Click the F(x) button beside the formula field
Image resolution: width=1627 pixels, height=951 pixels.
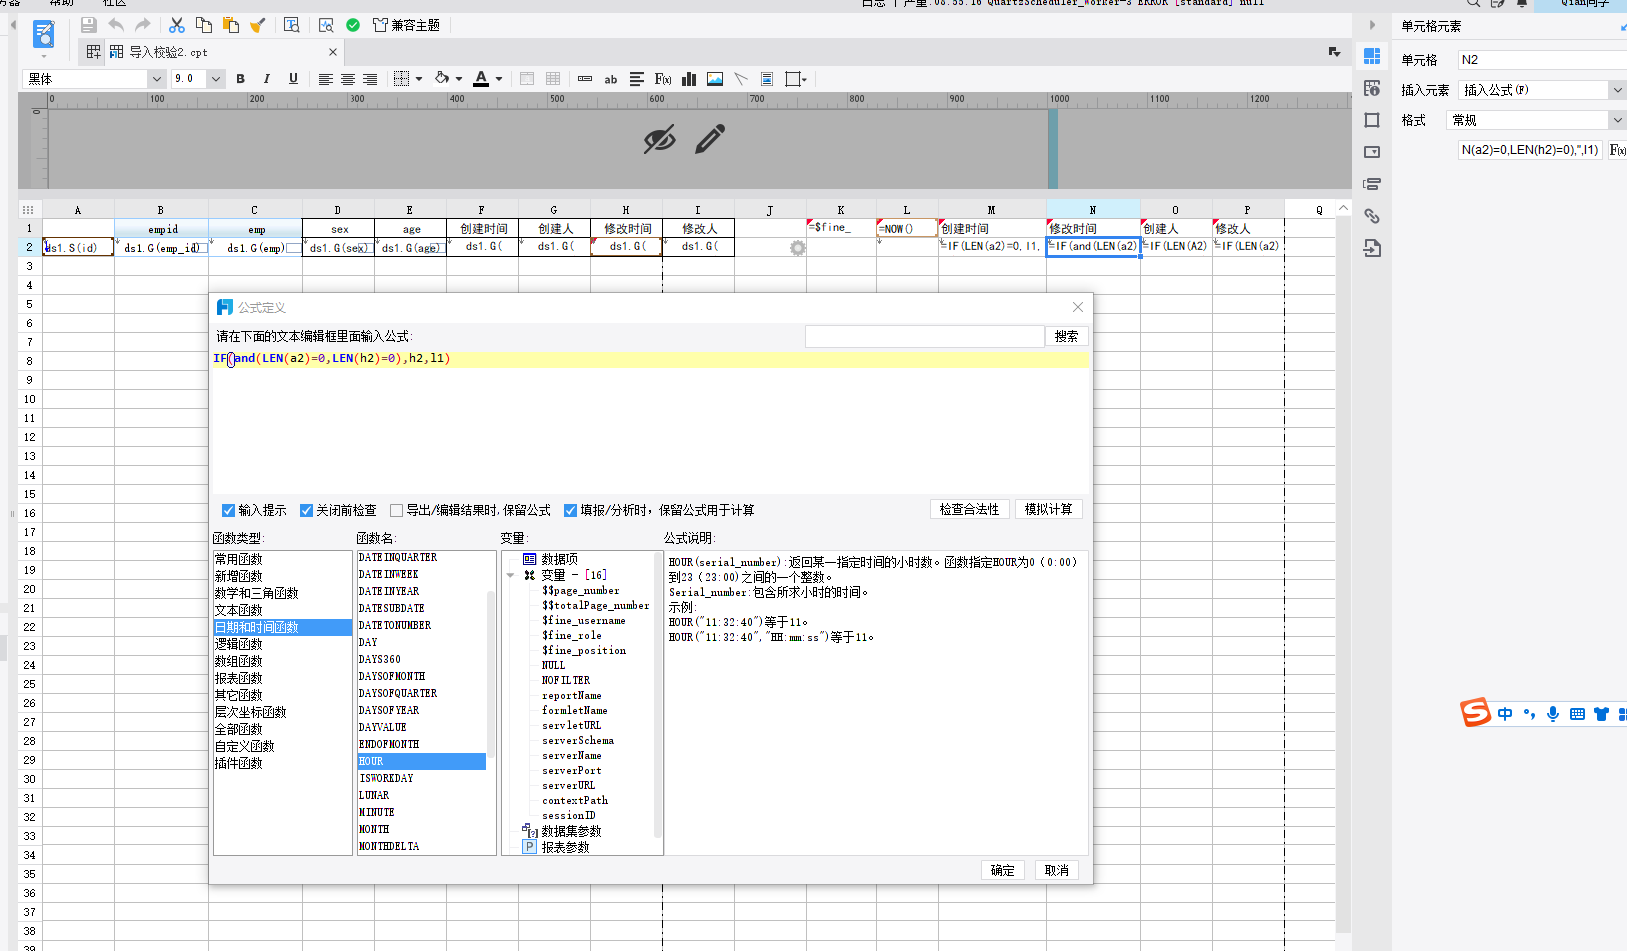pyautogui.click(x=1617, y=150)
